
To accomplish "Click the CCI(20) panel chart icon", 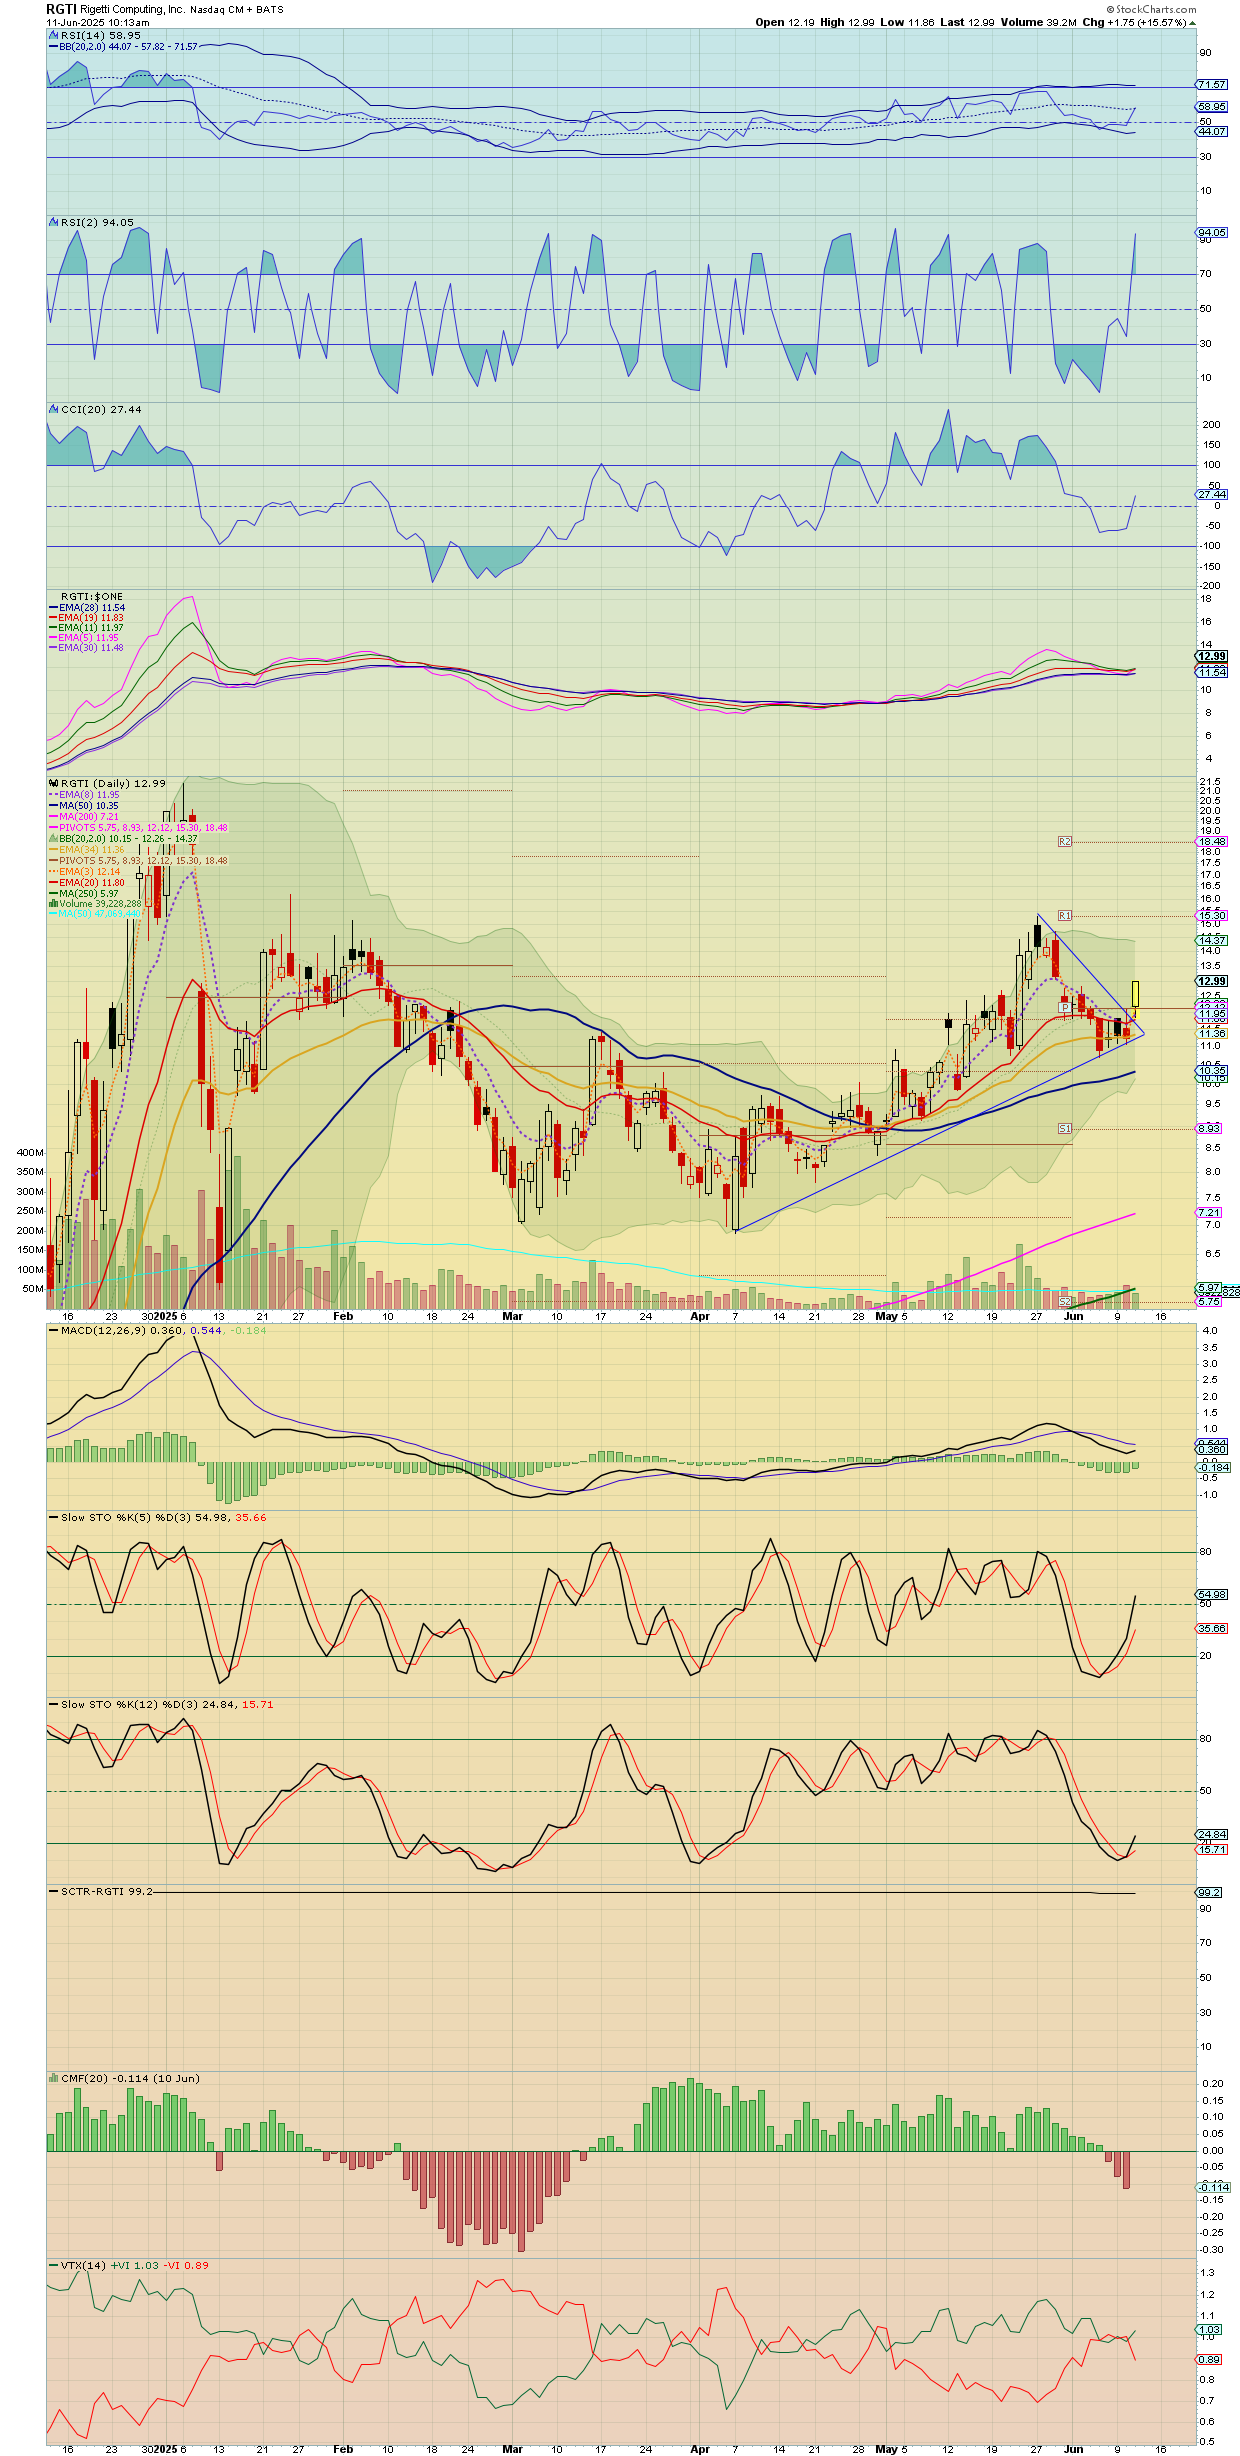I will (54, 409).
